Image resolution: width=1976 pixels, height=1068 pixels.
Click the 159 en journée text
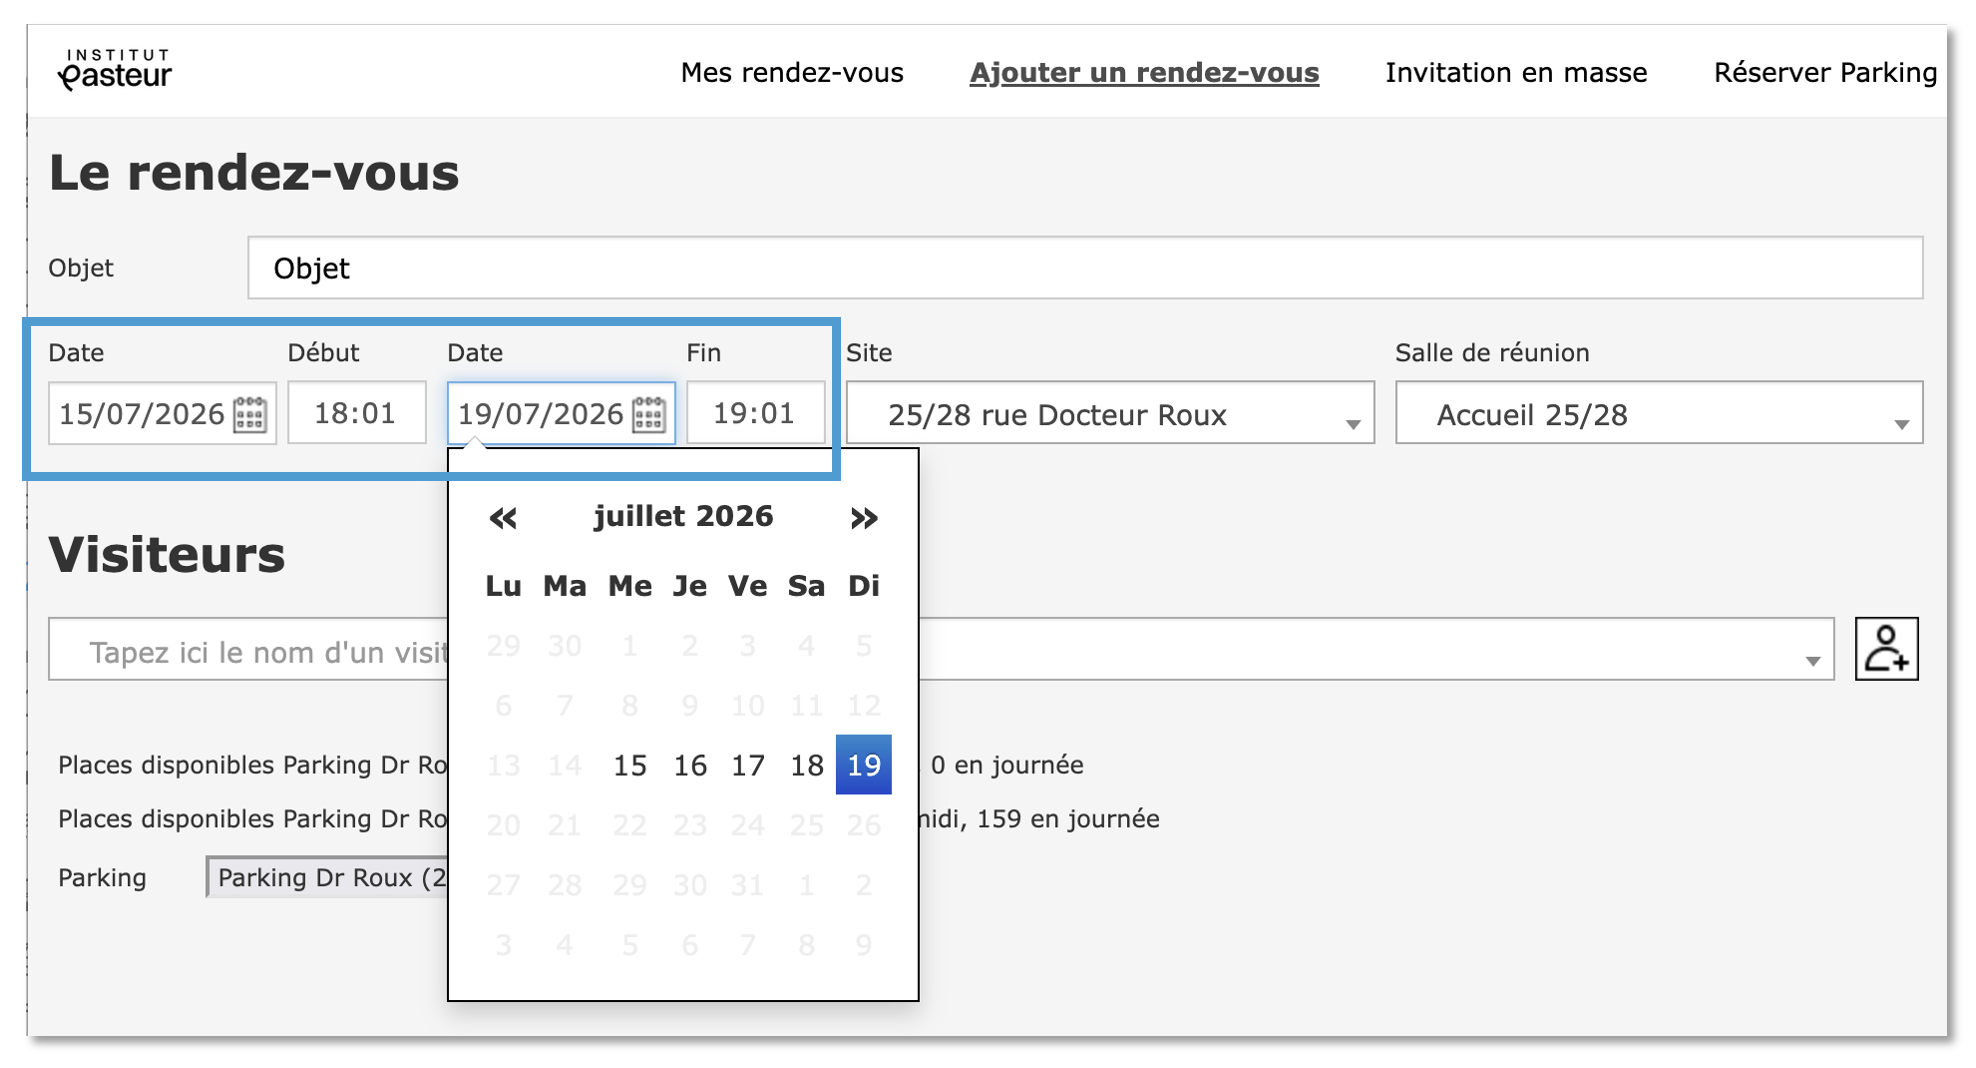click(1068, 819)
